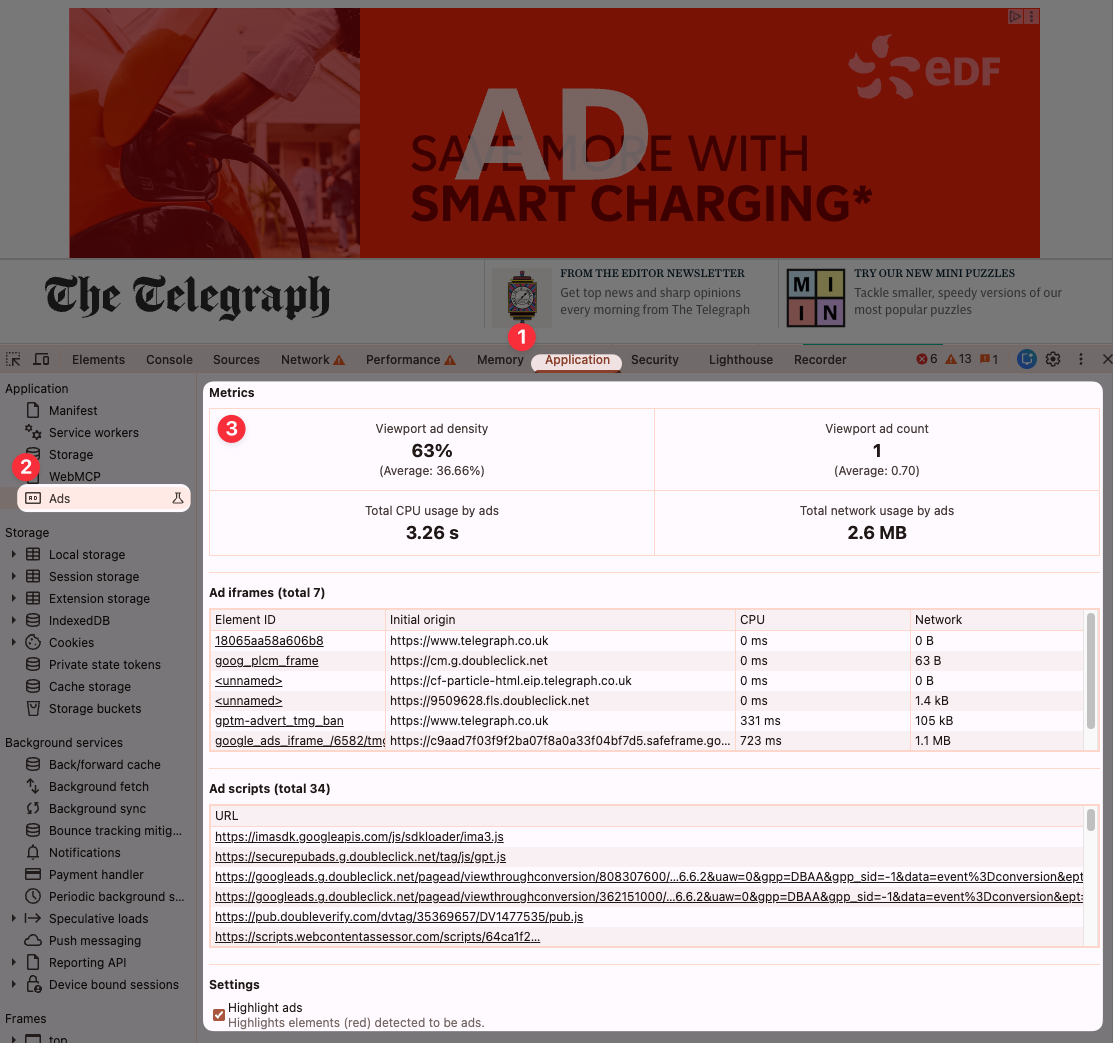Open the blue AI assistance icon

click(x=1026, y=359)
